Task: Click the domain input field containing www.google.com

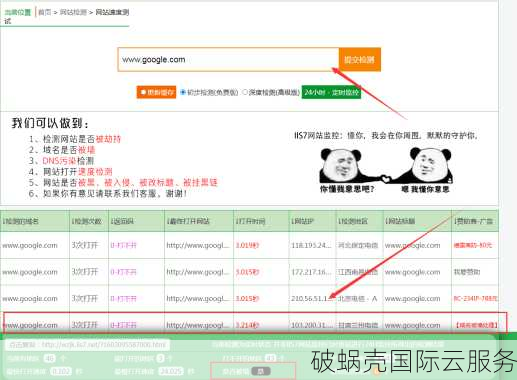Action: [228, 60]
